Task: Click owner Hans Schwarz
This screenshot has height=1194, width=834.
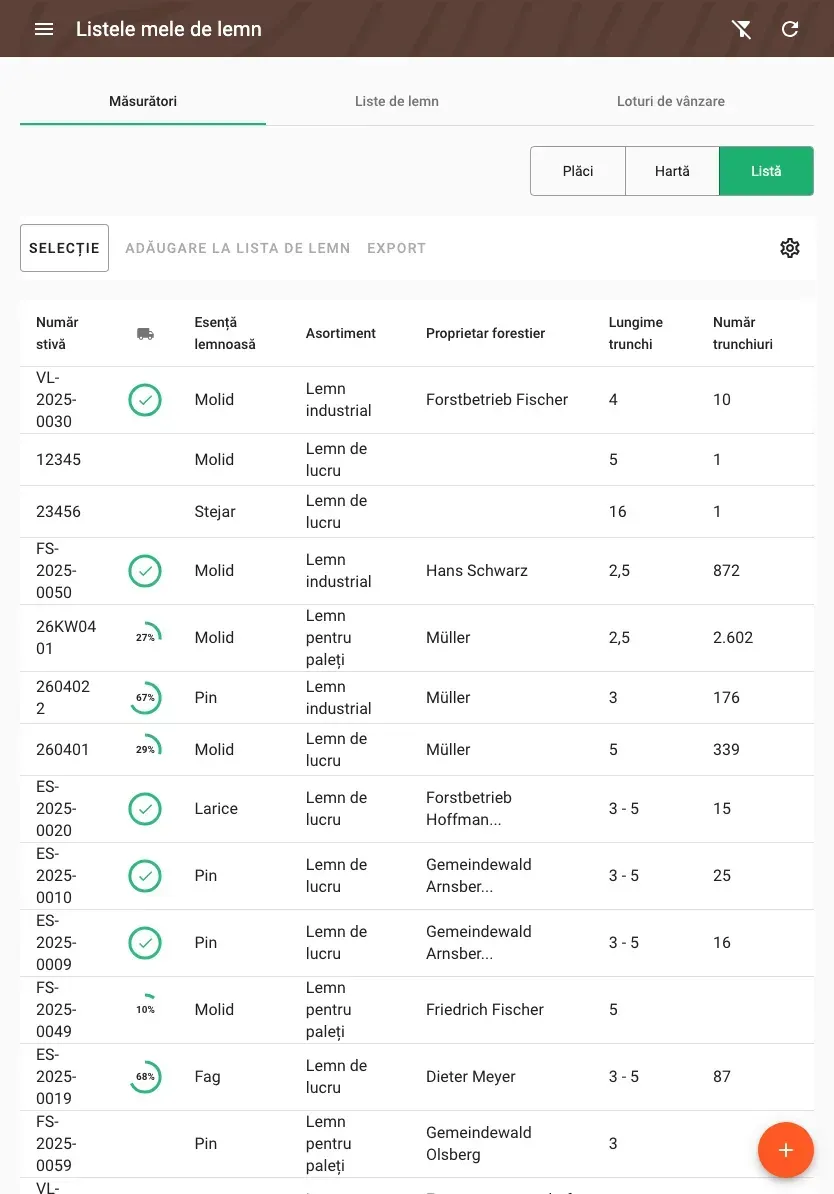Action: point(477,571)
